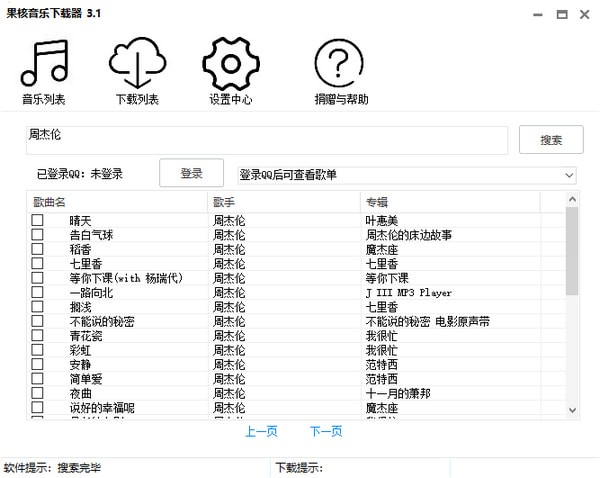Click the song list vertical scrollbar thumb

coord(572,251)
